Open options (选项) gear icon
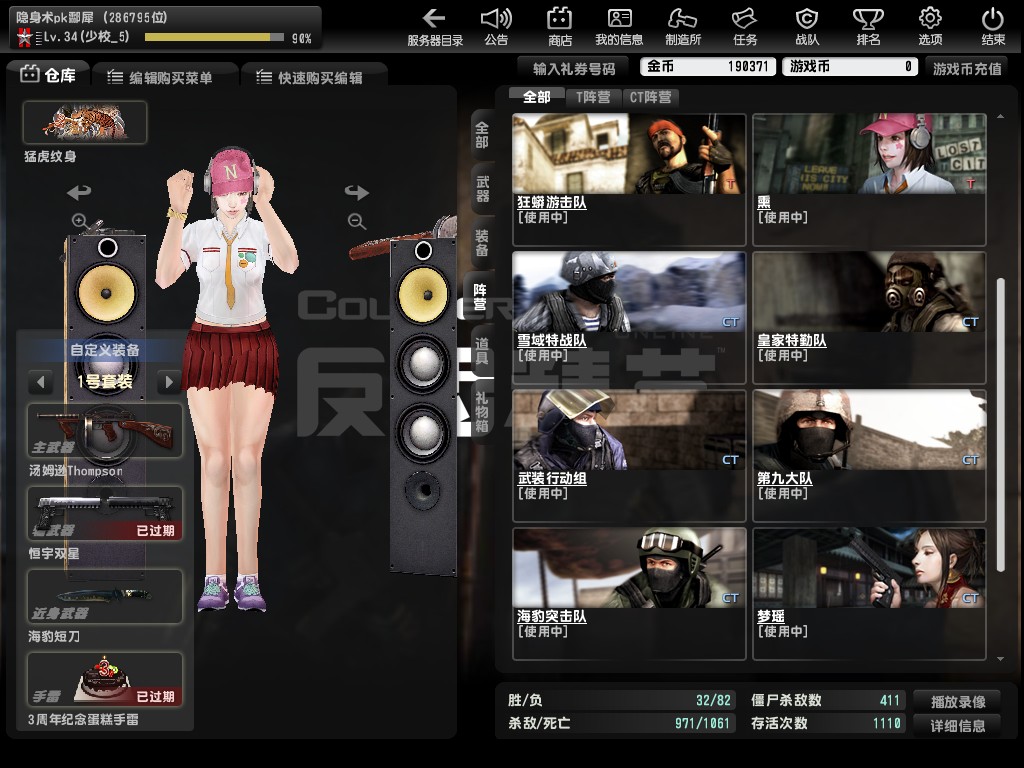Viewport: 1024px width, 768px height. coord(930,27)
